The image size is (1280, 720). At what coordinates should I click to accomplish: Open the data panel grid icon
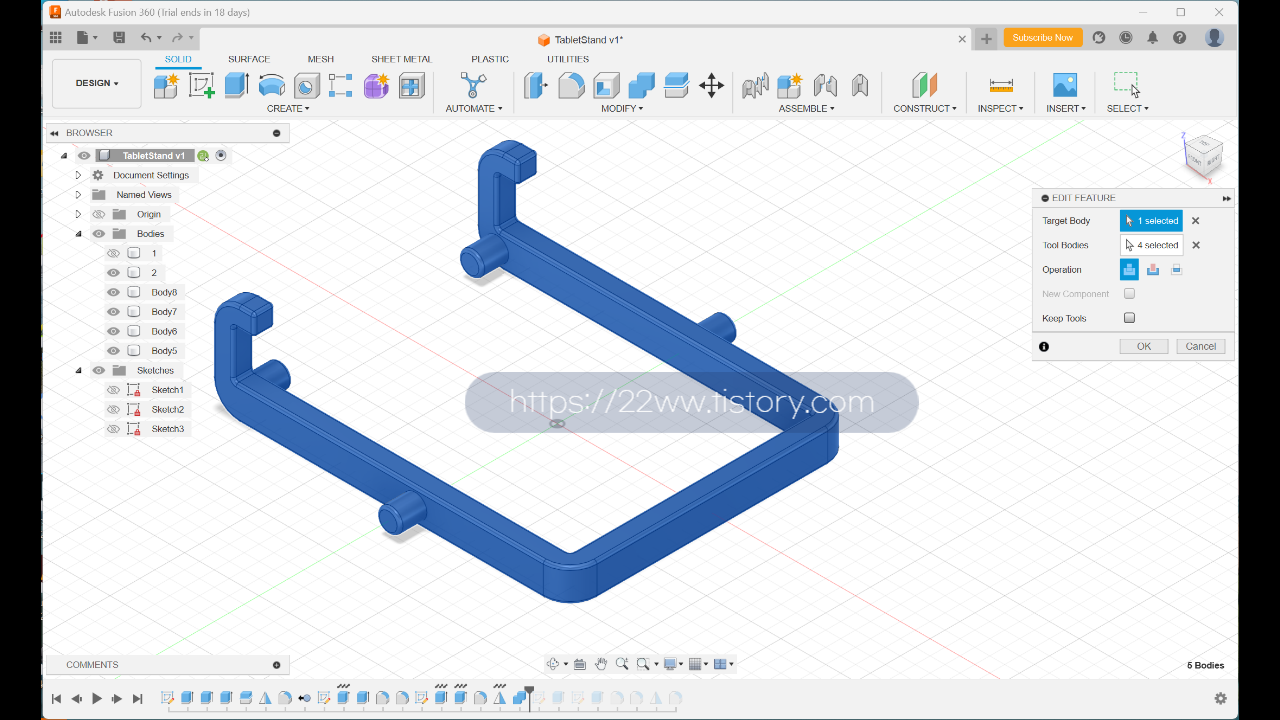coord(56,38)
